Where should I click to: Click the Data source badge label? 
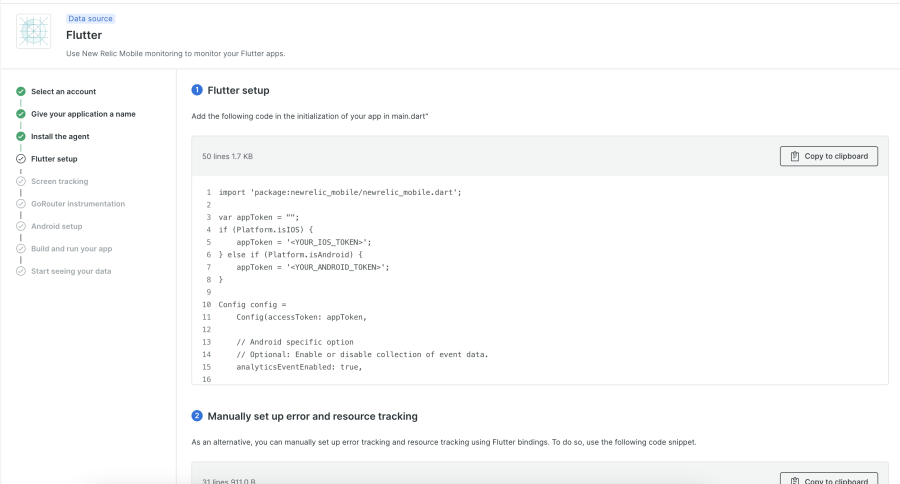tap(90, 18)
